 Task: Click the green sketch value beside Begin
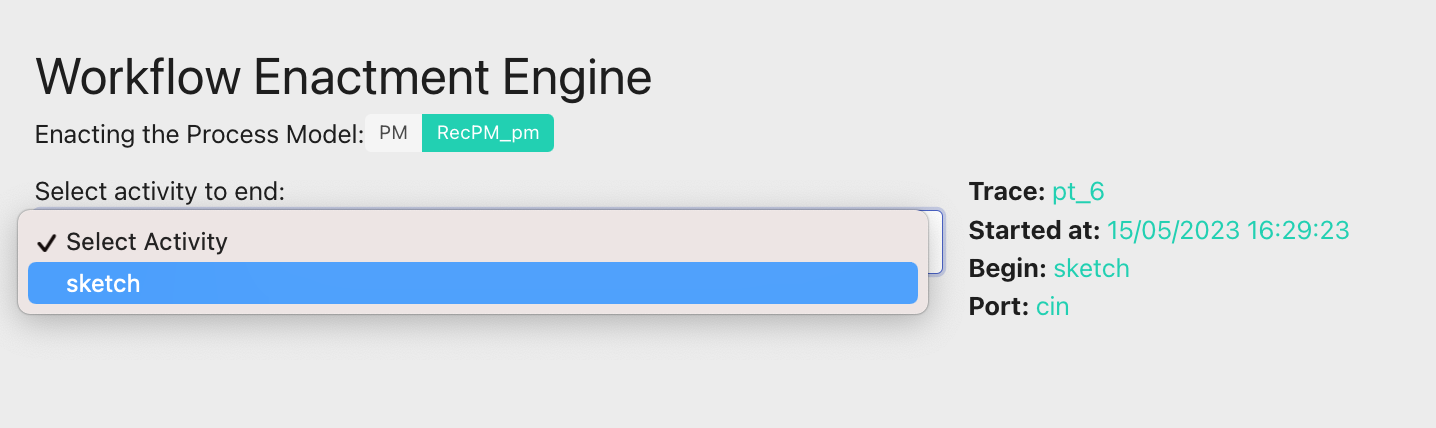1091,268
